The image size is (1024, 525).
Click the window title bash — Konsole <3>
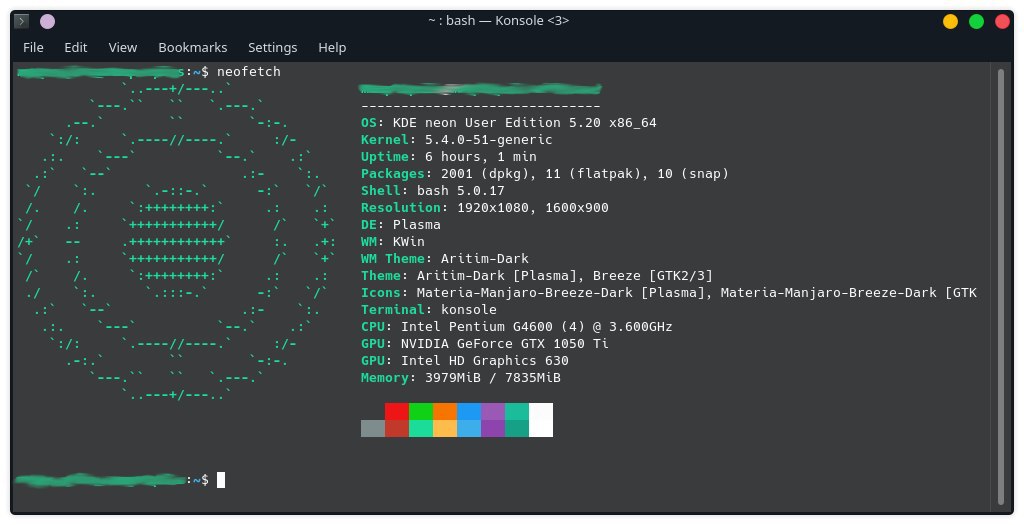[498, 21]
